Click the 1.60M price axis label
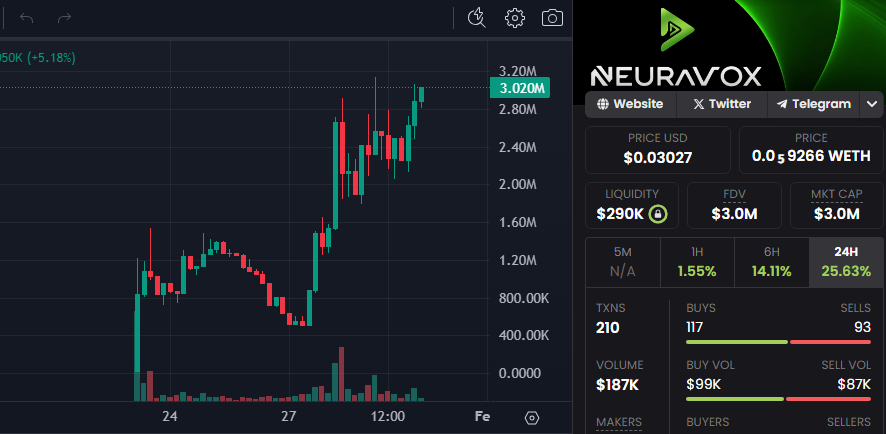The width and height of the screenshot is (886, 434). tap(518, 223)
